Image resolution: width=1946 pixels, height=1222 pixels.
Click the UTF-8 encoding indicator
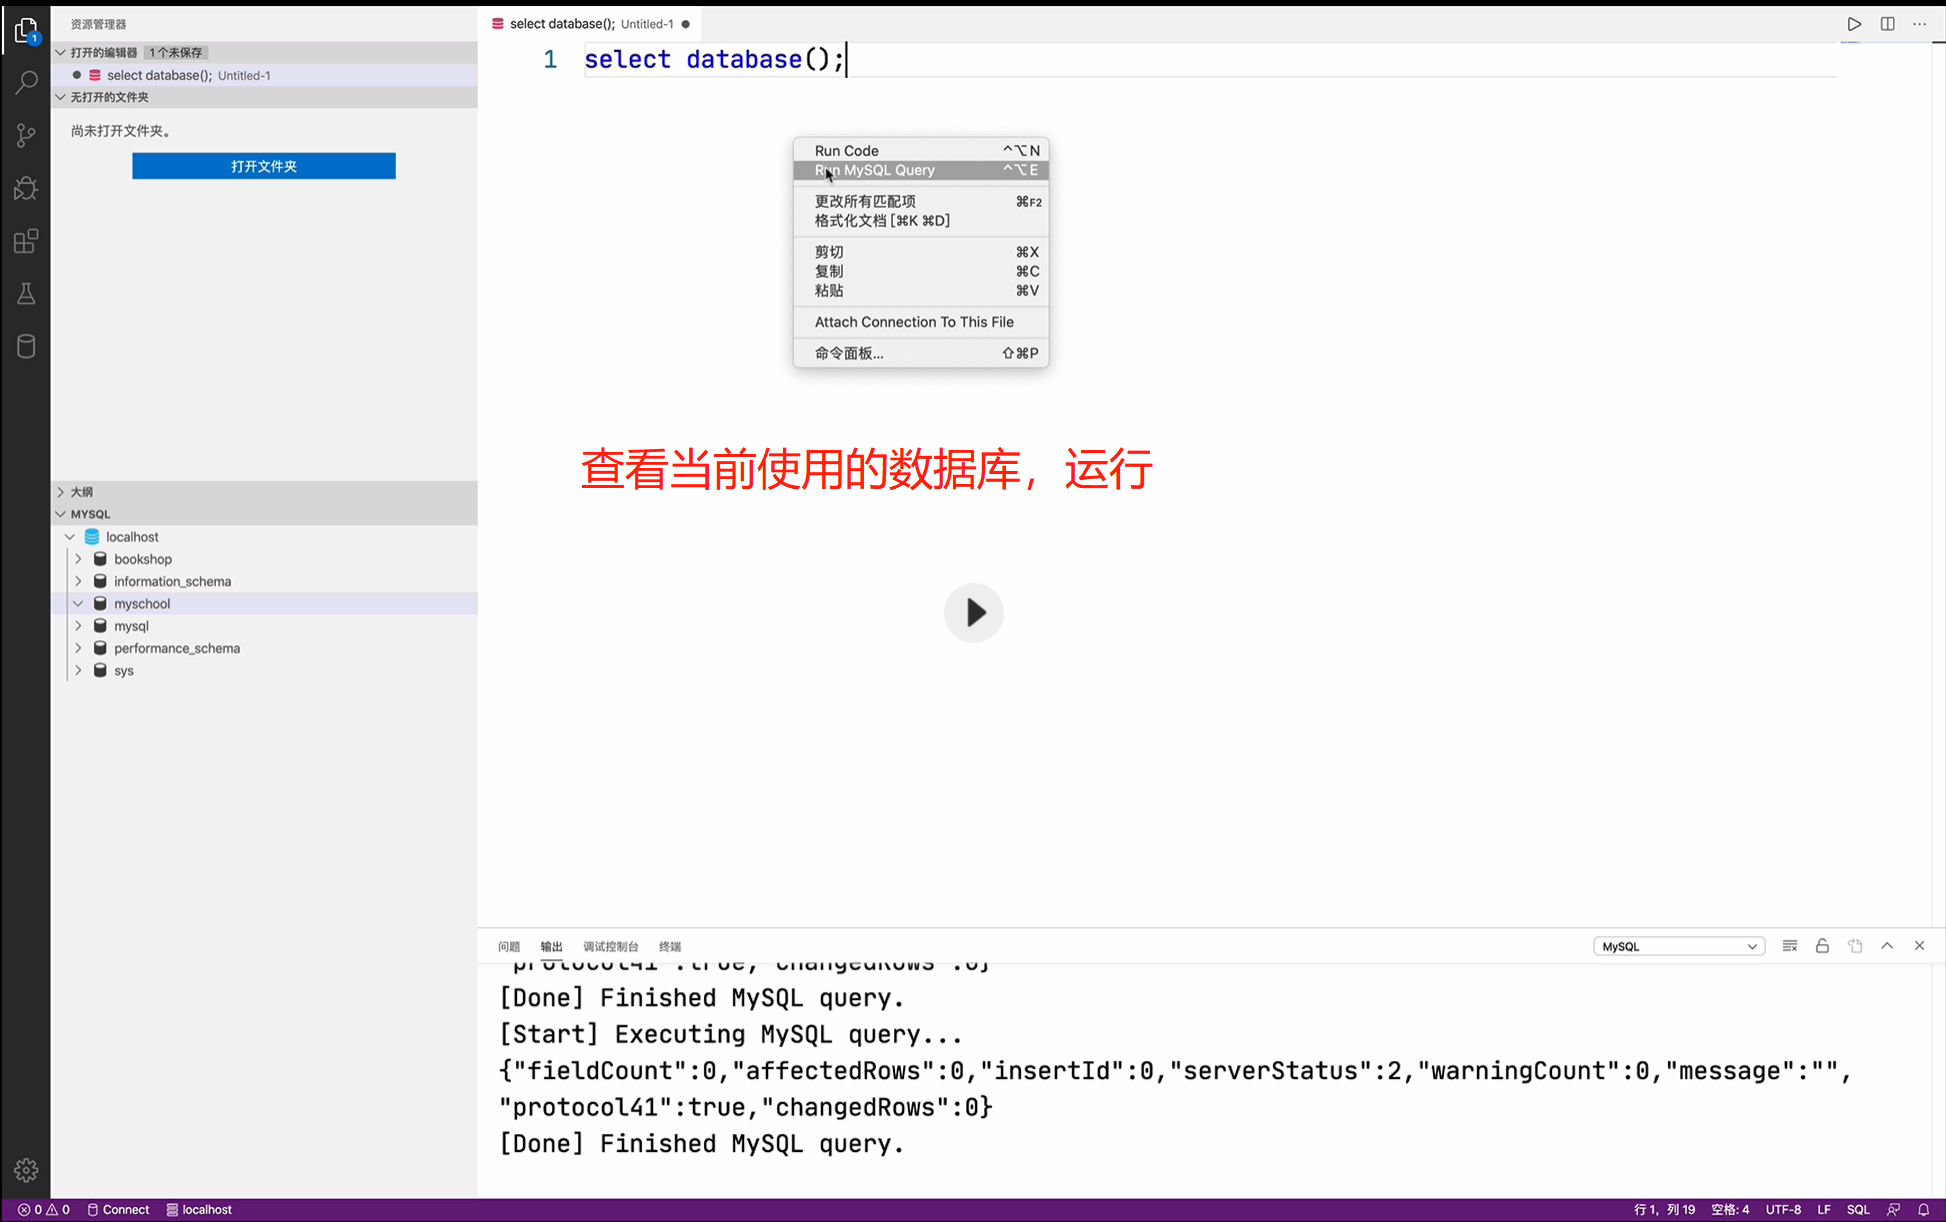point(1783,1210)
